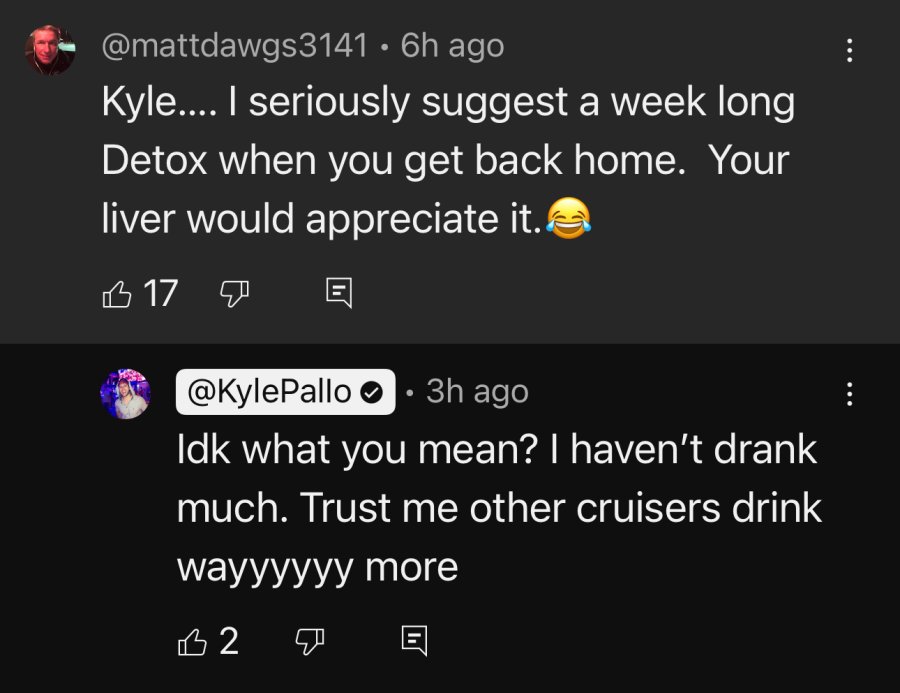The image size is (900, 693).
Task: Click the laughing tears emoji in the comment
Action: [x=568, y=218]
